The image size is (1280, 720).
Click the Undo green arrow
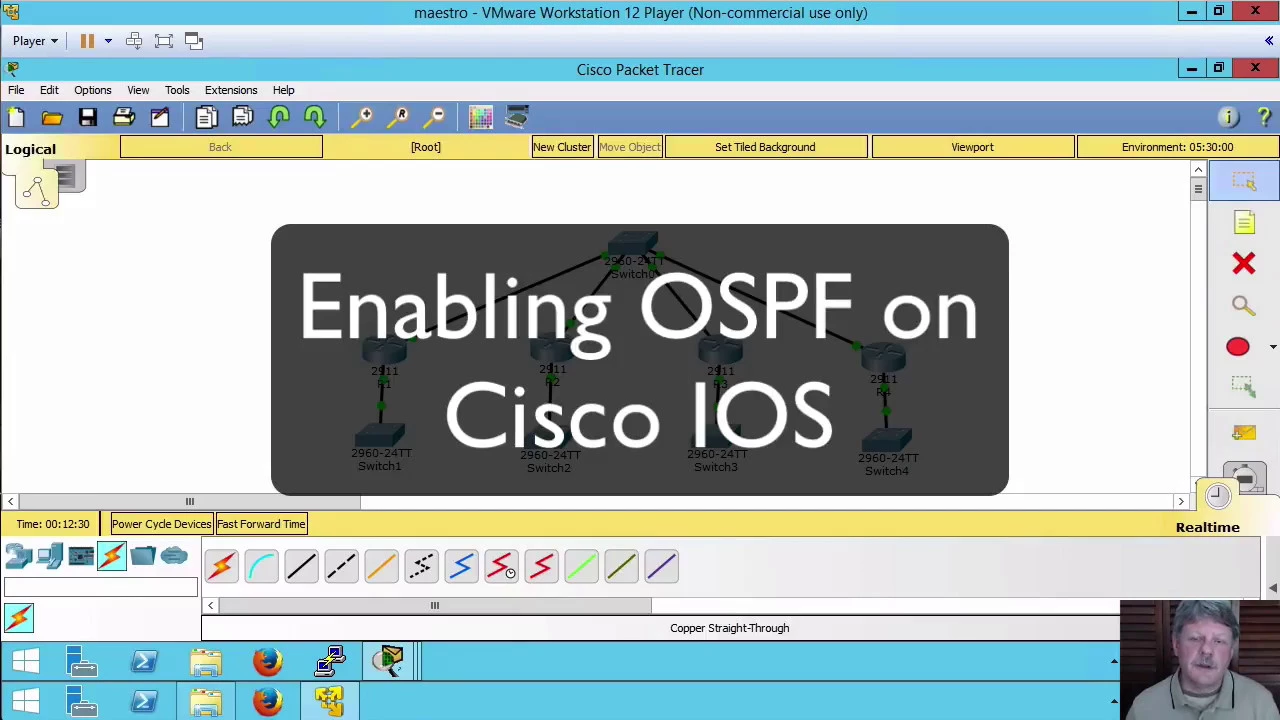[x=279, y=118]
